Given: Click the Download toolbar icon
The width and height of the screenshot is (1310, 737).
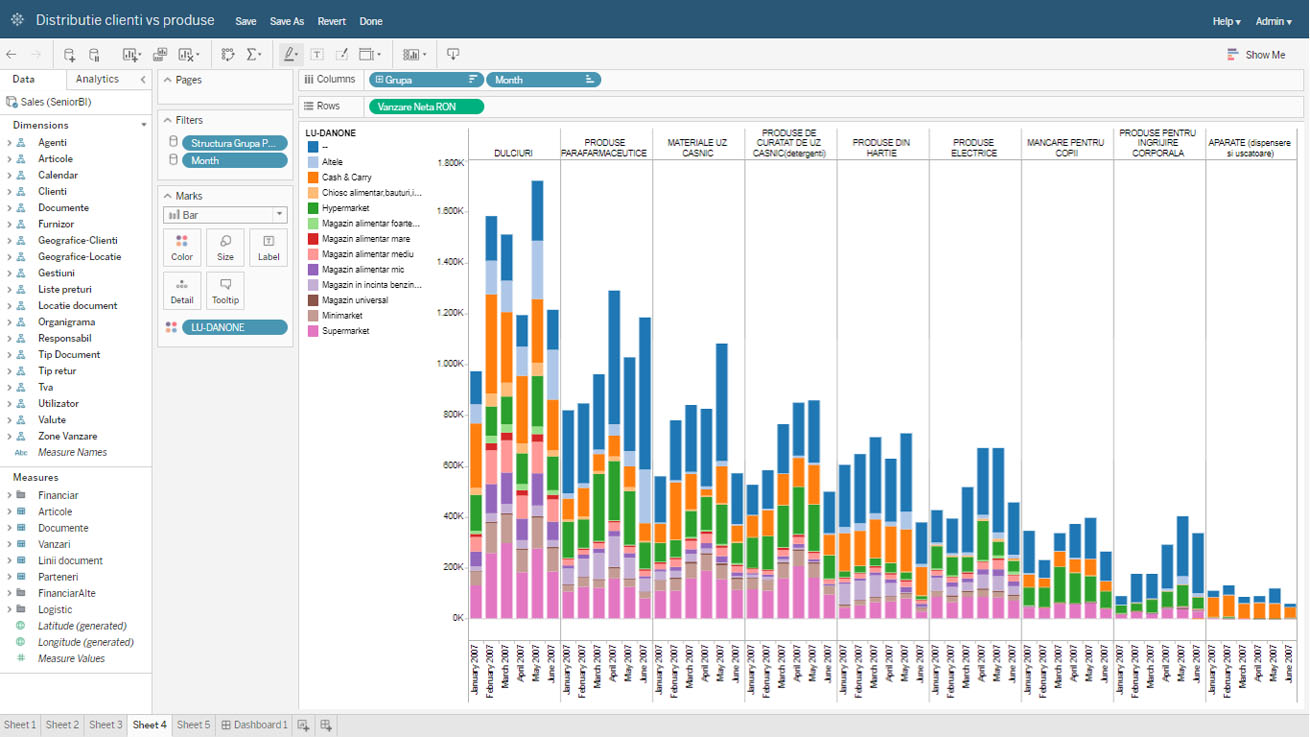Looking at the screenshot, I should click(453, 55).
